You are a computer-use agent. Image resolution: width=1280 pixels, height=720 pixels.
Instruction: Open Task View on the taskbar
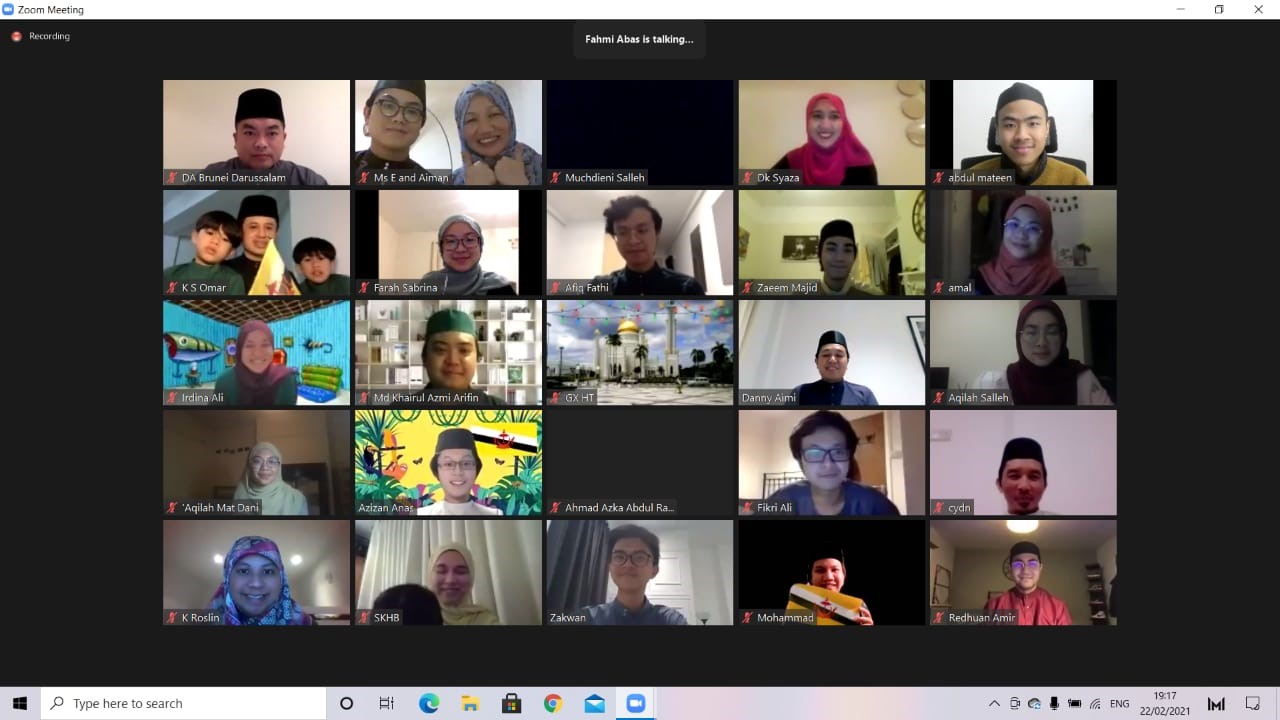click(x=387, y=704)
